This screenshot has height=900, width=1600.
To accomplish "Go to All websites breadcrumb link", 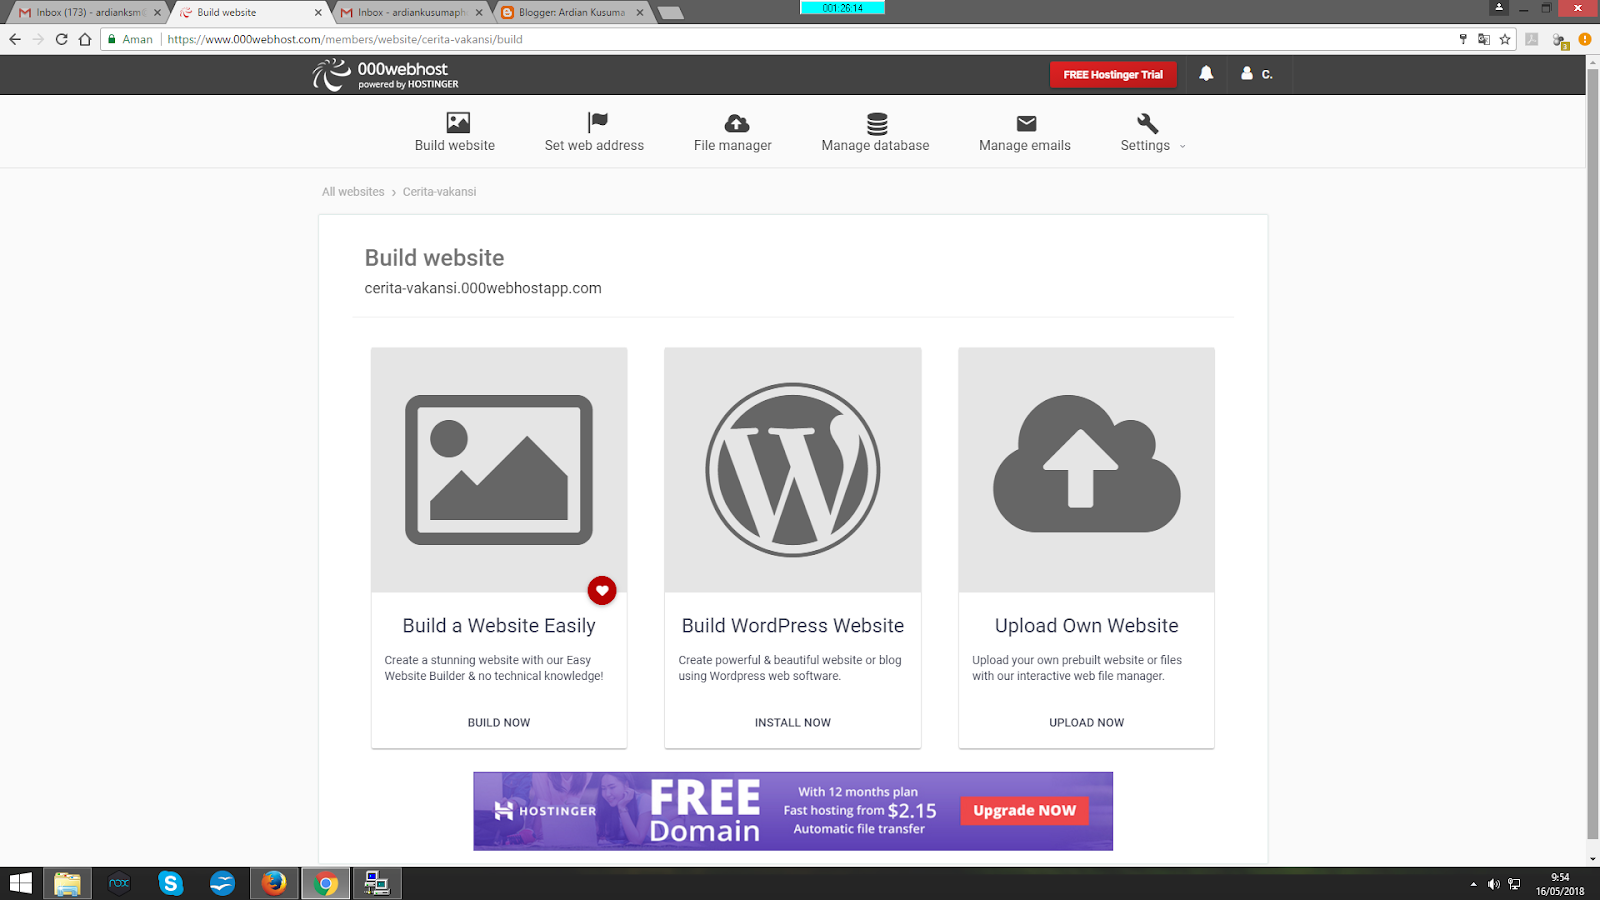I will point(353,192).
